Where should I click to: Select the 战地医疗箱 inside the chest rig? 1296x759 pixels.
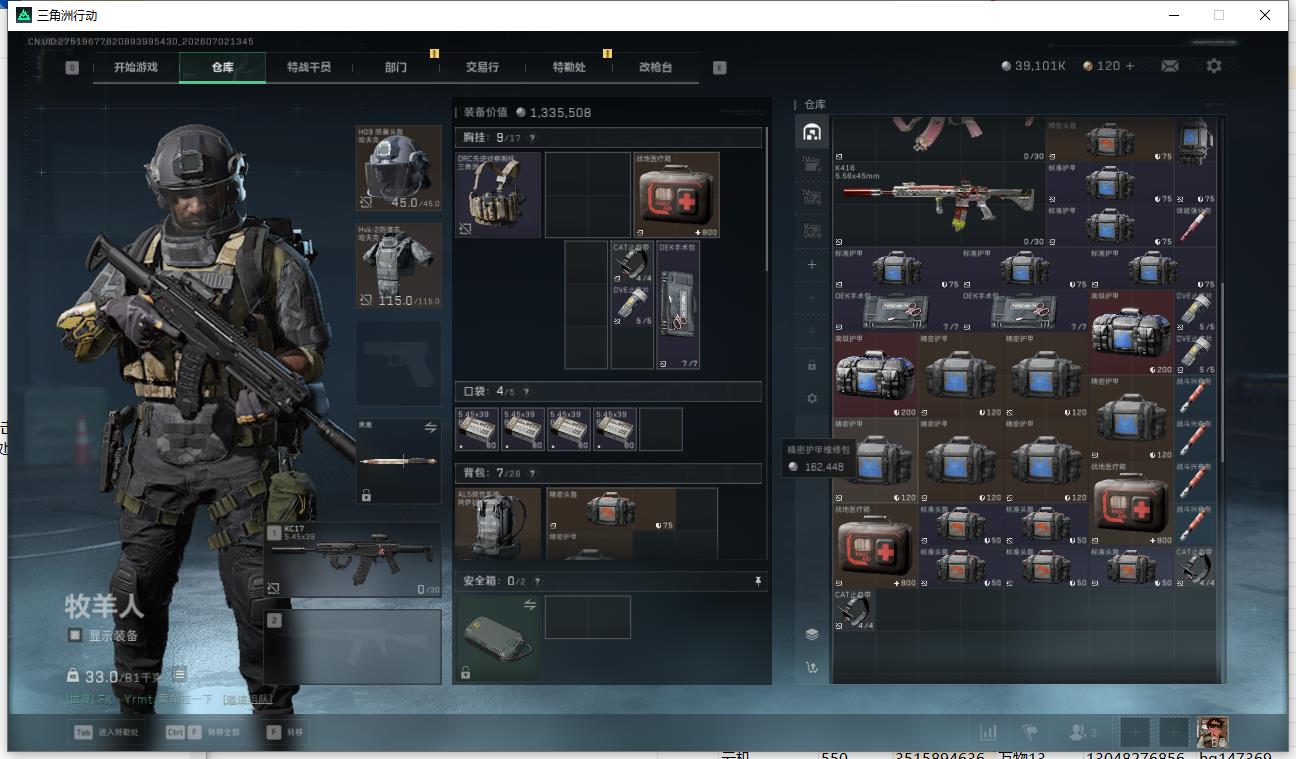click(x=677, y=195)
